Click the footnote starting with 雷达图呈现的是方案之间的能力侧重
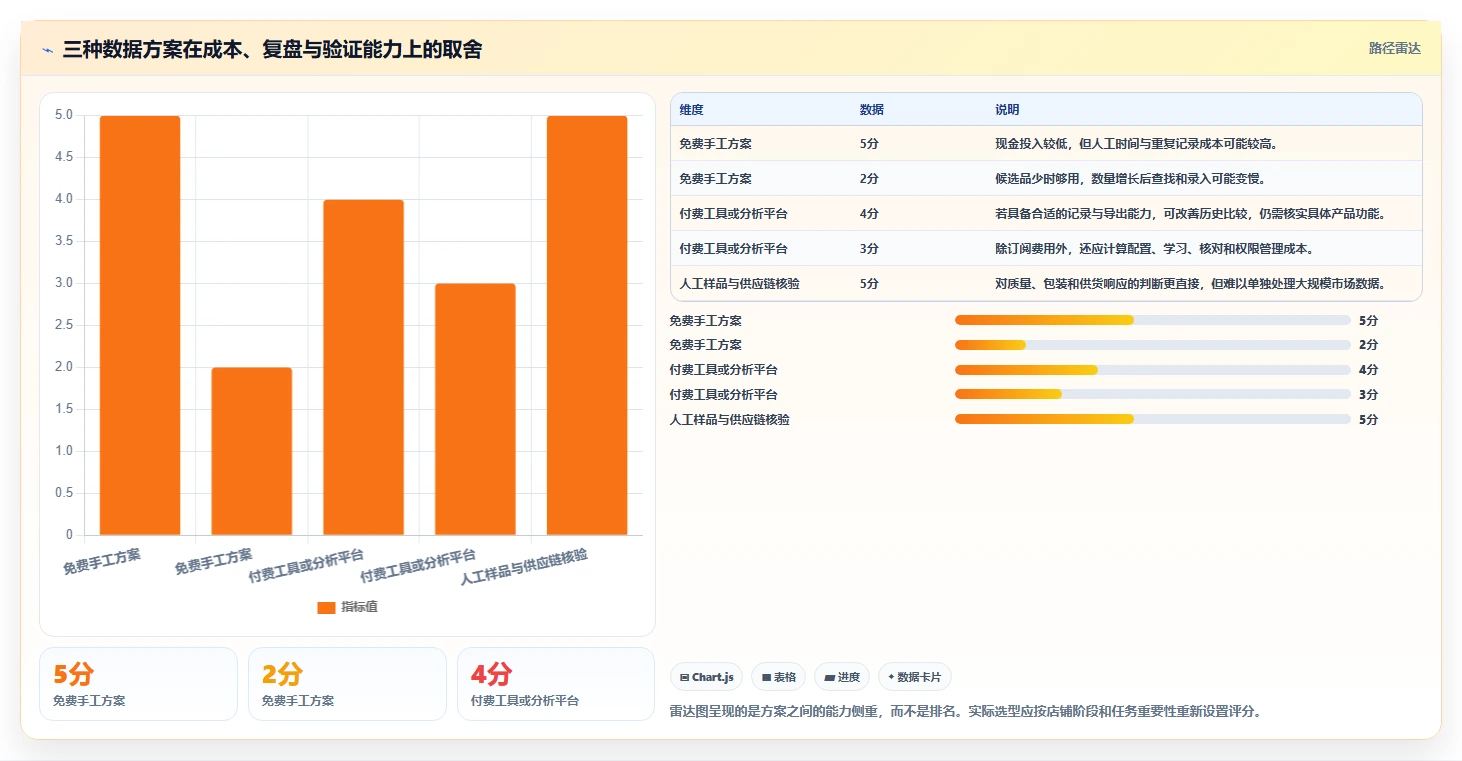Viewport: 1462px width, 761px height. point(966,712)
